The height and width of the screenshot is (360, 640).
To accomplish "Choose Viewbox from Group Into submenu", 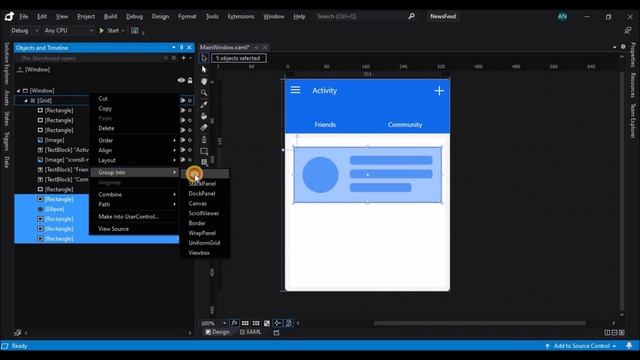I will (x=199, y=253).
